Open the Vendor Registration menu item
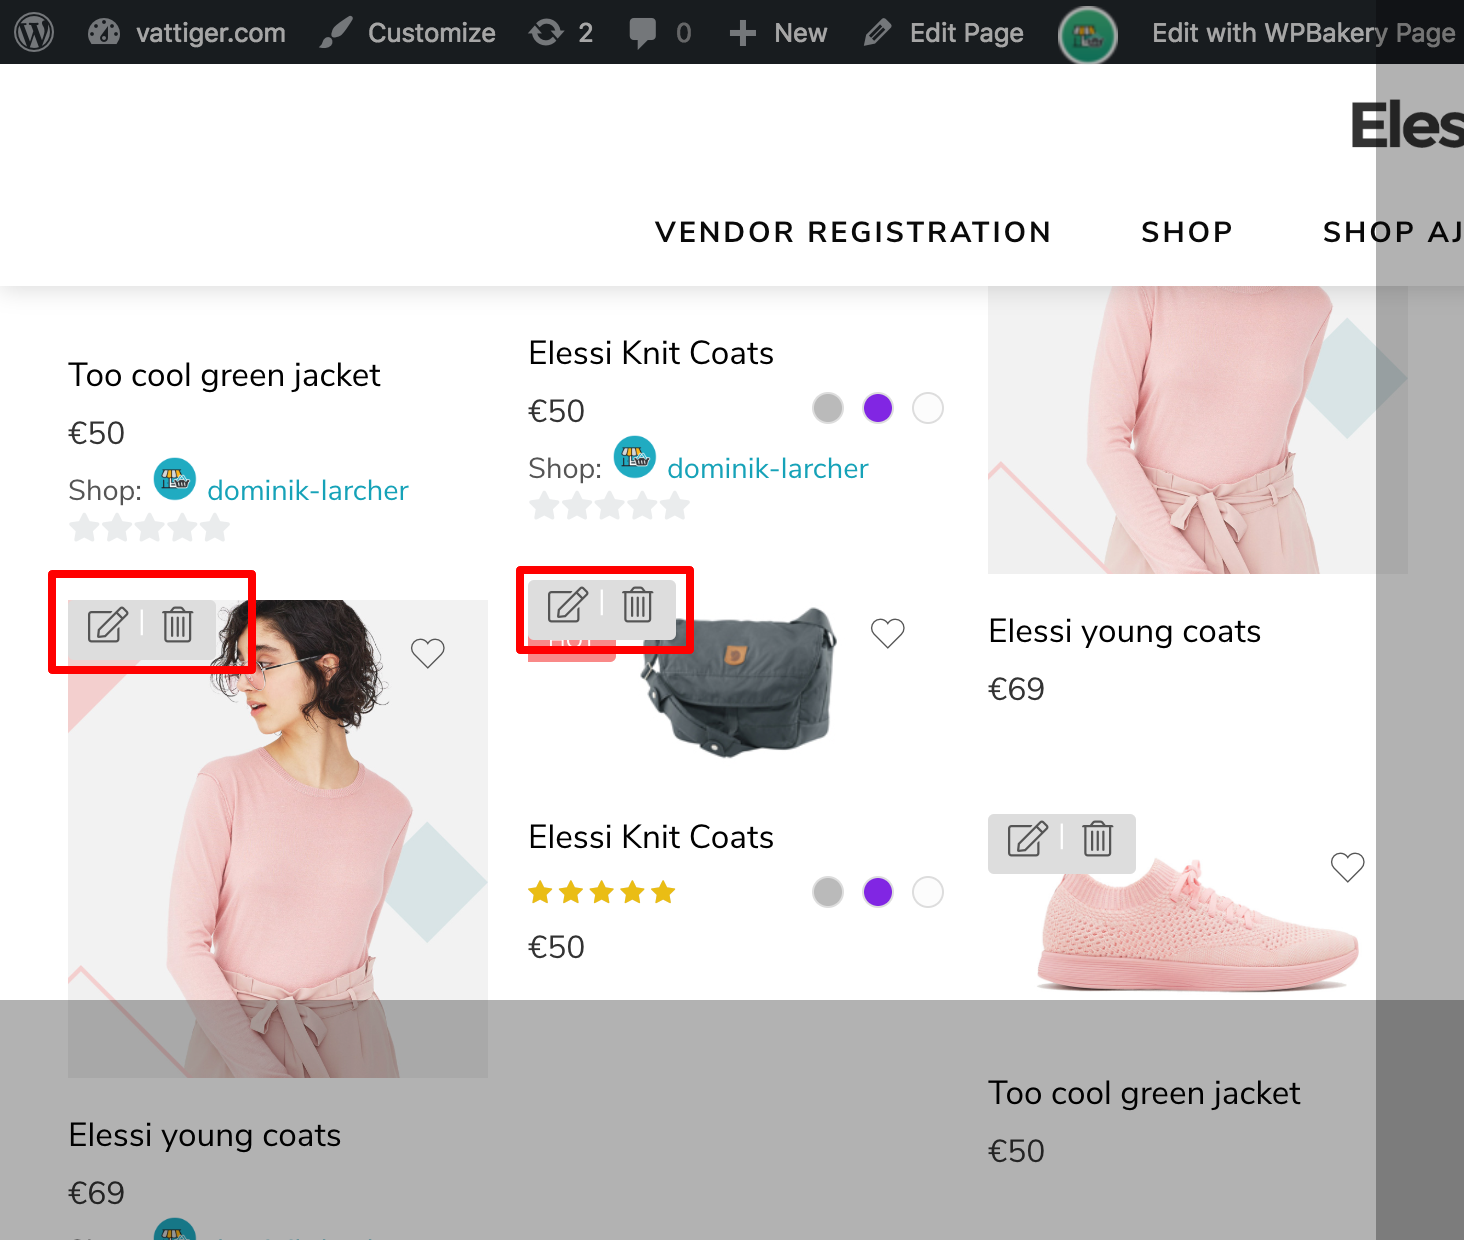 point(852,232)
